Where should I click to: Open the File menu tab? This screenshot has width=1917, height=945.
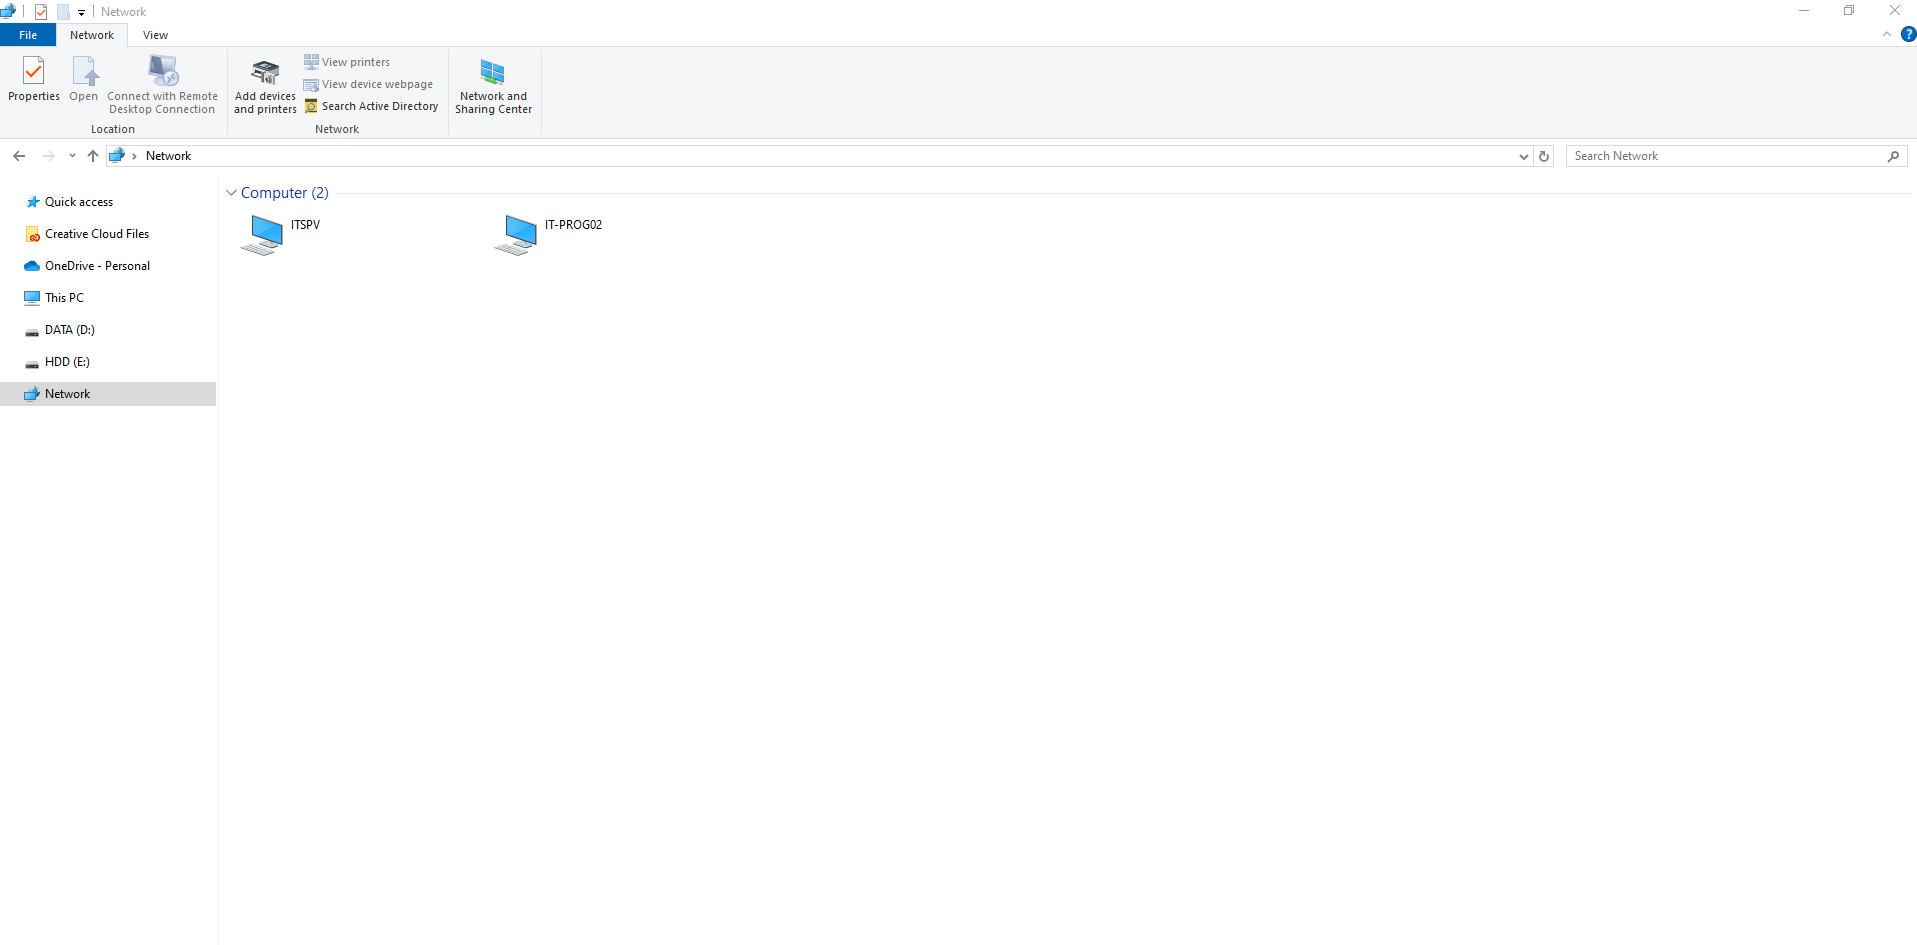click(28, 35)
